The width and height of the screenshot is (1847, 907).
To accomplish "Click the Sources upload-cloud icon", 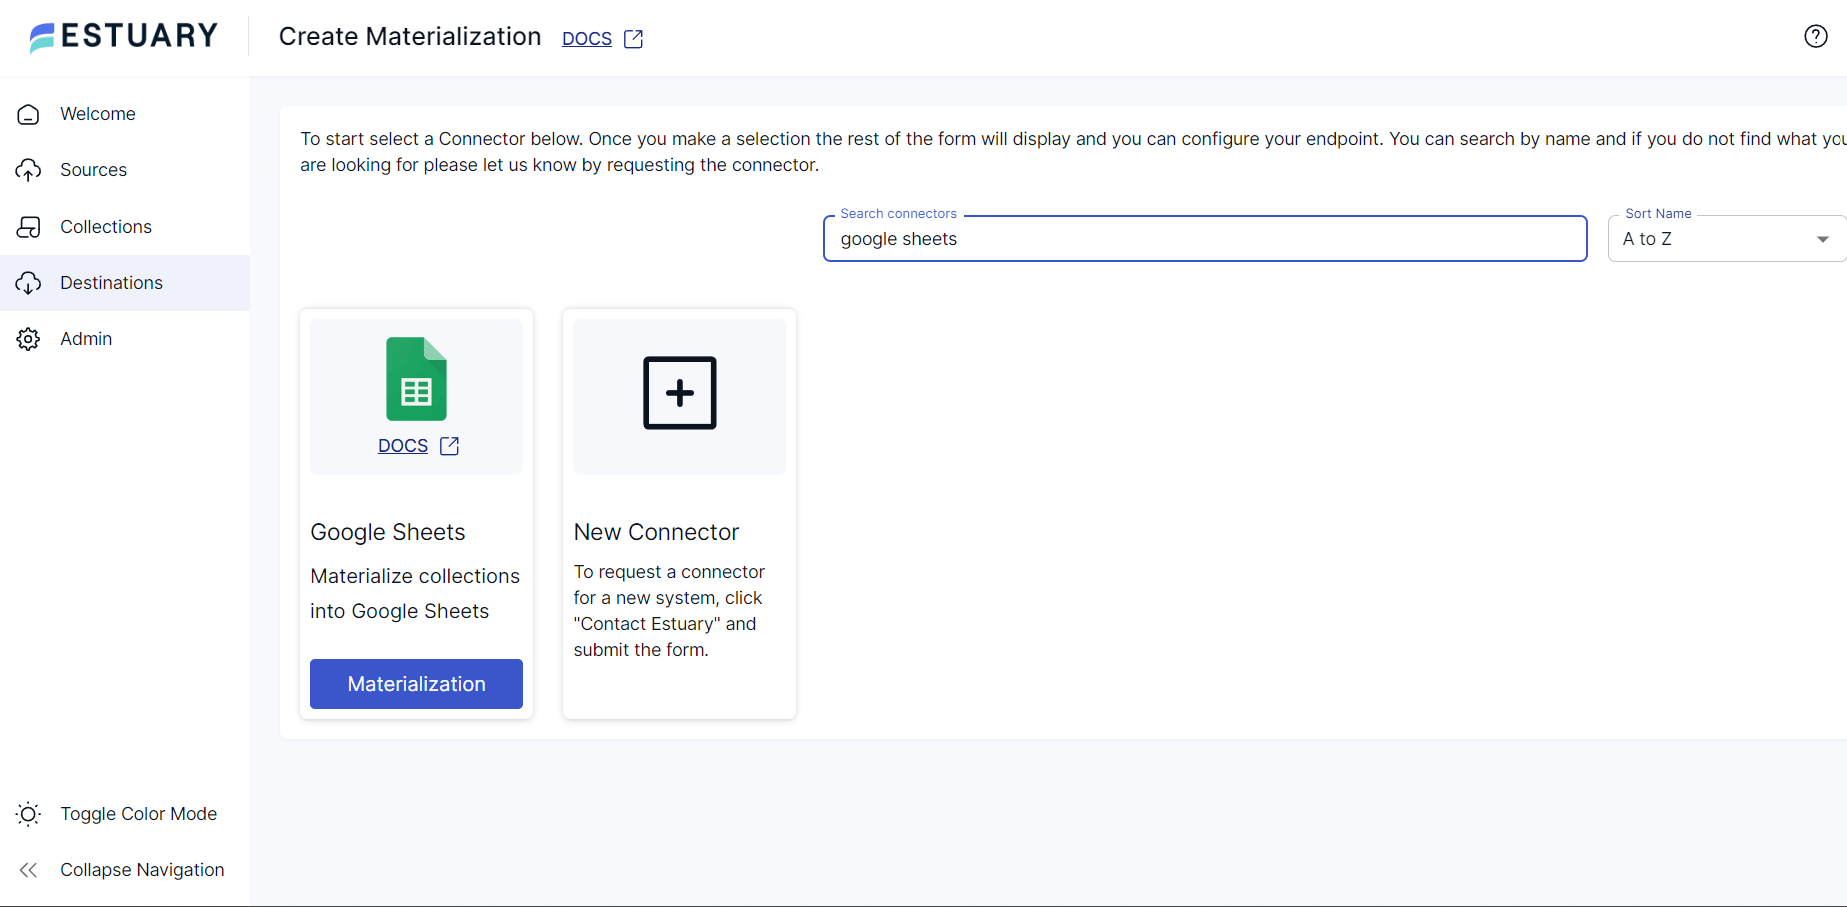I will pos(28,169).
